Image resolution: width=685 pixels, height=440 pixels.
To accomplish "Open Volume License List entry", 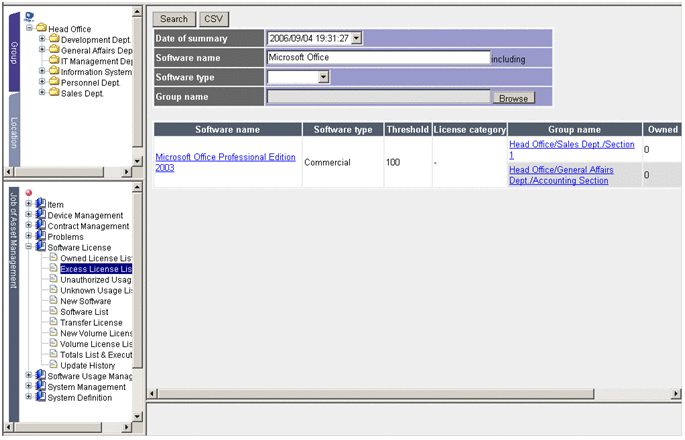I will 96,344.
